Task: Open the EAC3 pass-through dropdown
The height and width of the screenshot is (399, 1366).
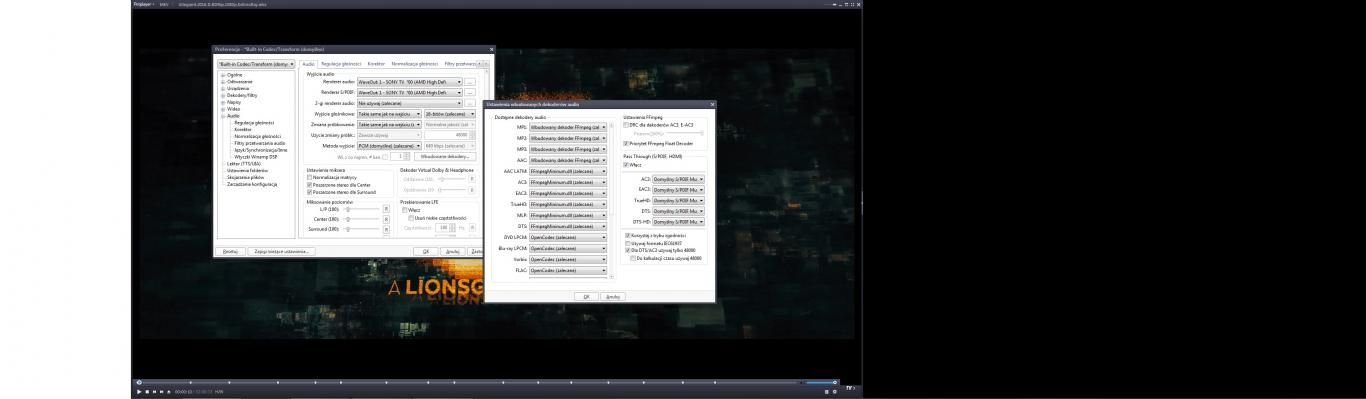Action: (x=679, y=189)
